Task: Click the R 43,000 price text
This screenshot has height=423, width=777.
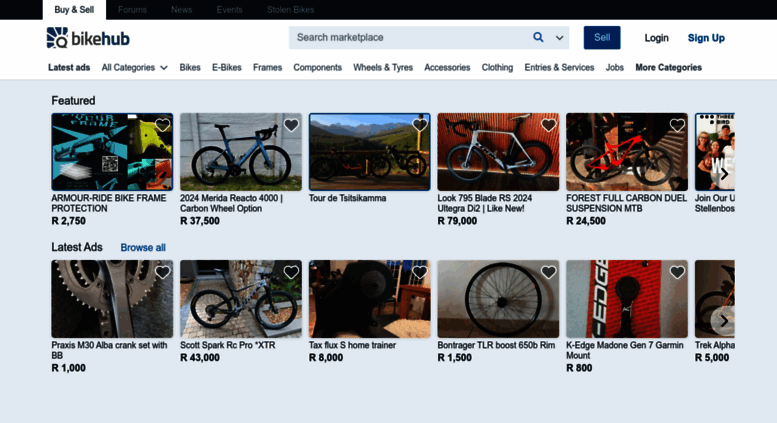Action: tap(200, 358)
